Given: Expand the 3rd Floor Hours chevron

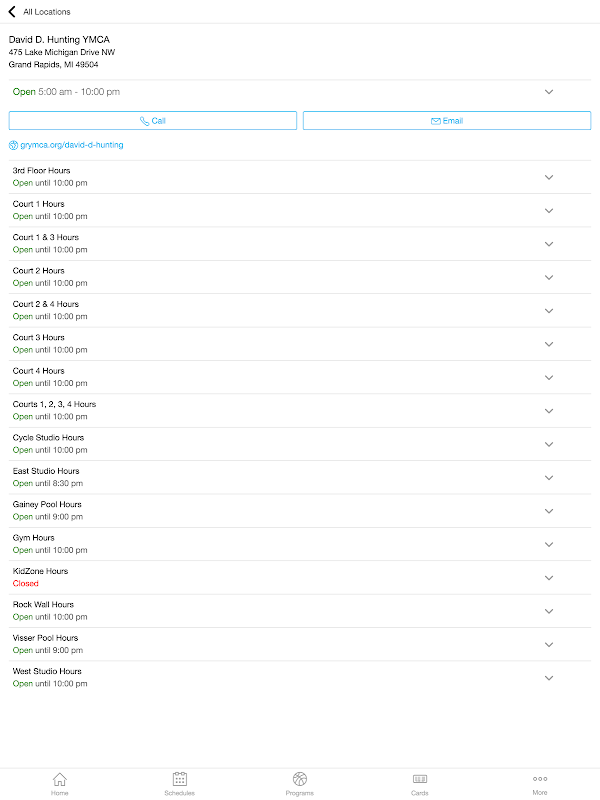Looking at the screenshot, I should tap(549, 177).
